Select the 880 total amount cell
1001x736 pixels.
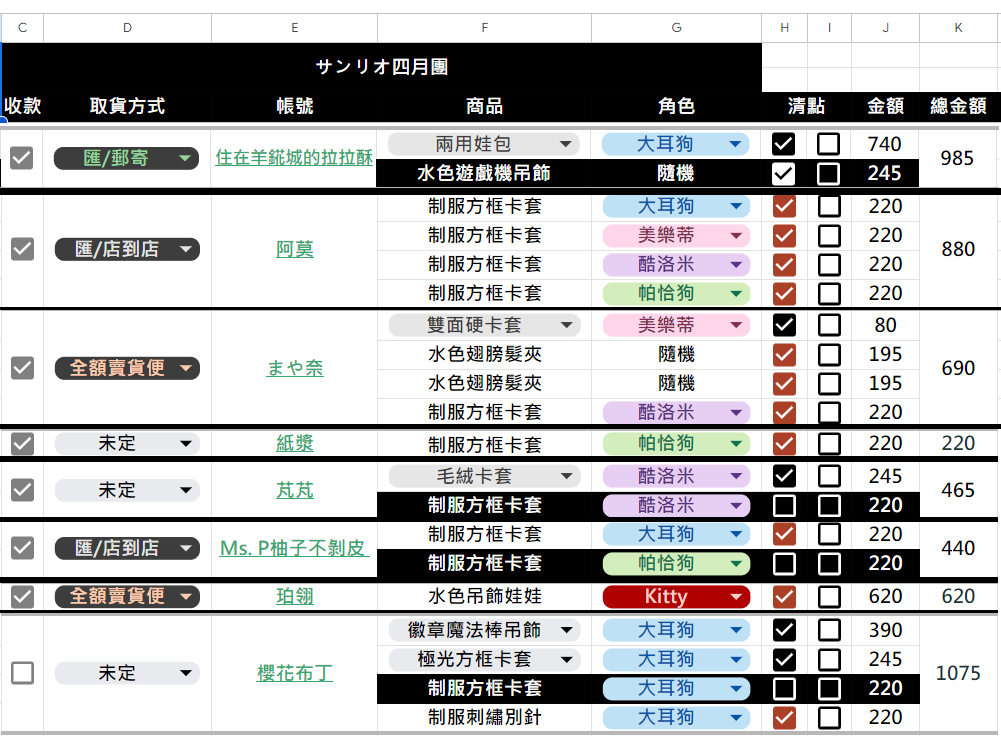pyautogui.click(x=958, y=249)
